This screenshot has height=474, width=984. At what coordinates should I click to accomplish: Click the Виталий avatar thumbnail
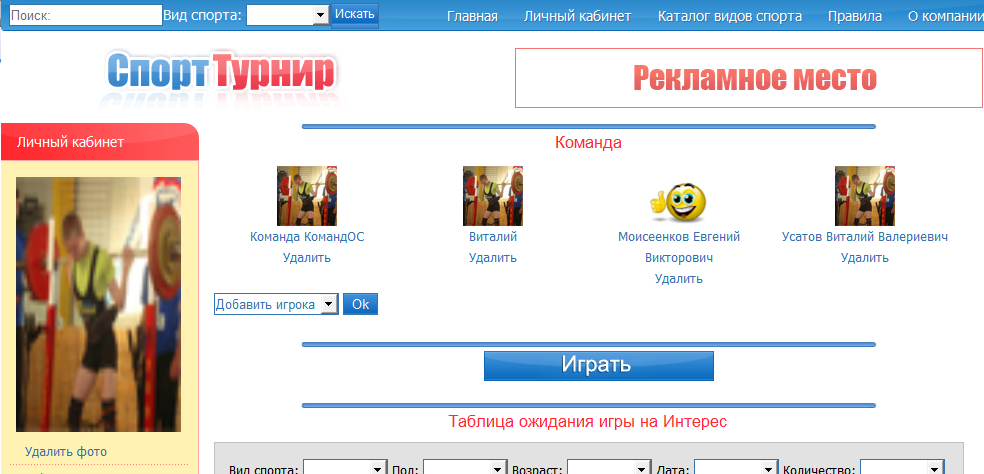tap(493, 196)
